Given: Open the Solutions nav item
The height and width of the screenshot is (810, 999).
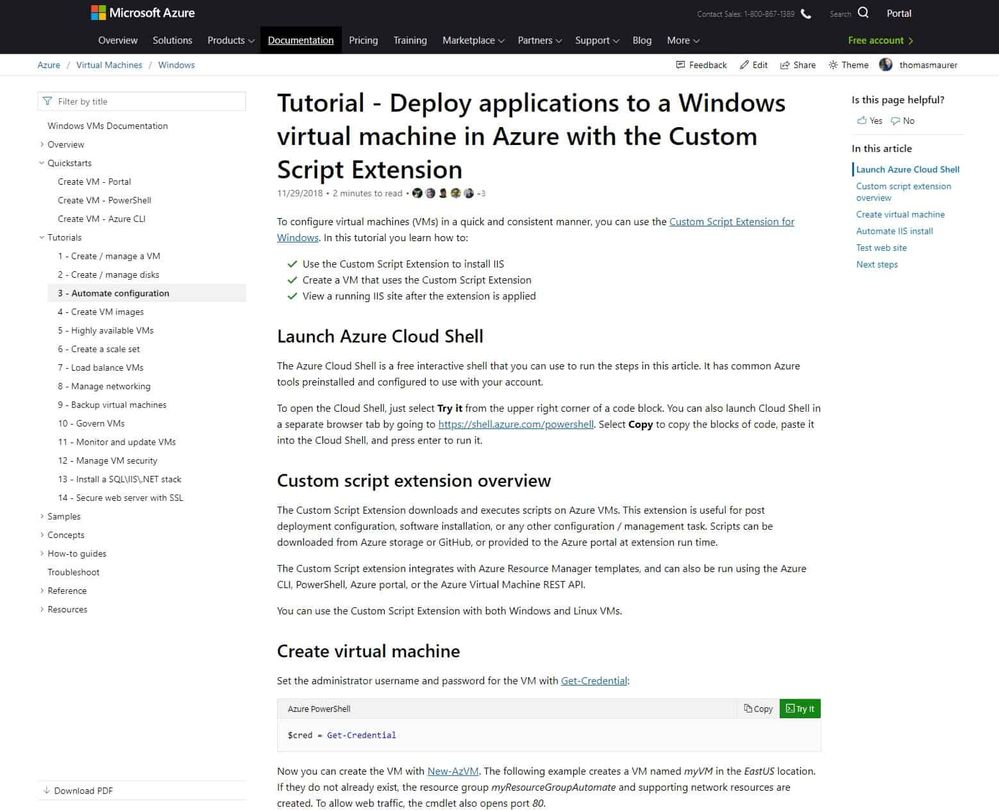Looking at the screenshot, I should click(x=172, y=40).
